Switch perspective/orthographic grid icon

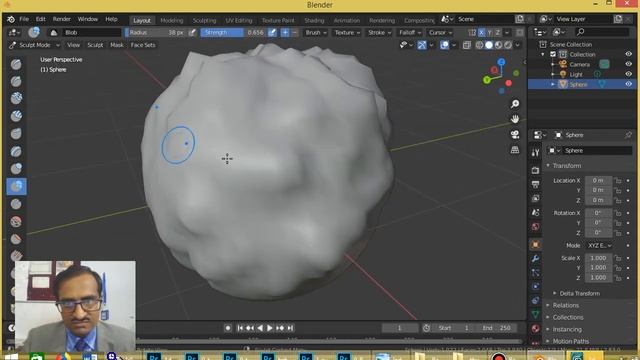[515, 150]
